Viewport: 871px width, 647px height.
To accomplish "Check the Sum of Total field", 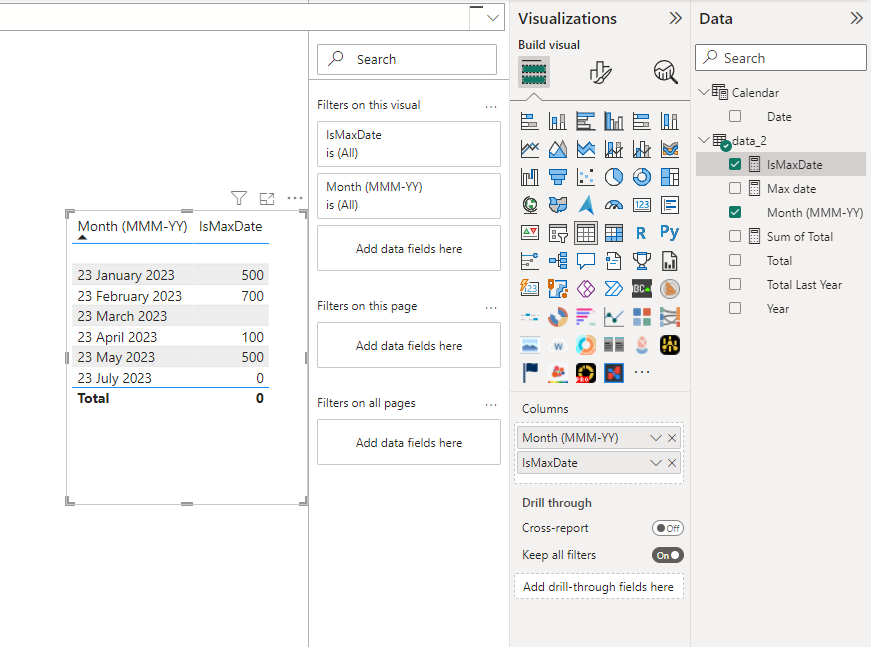I will 735,237.
